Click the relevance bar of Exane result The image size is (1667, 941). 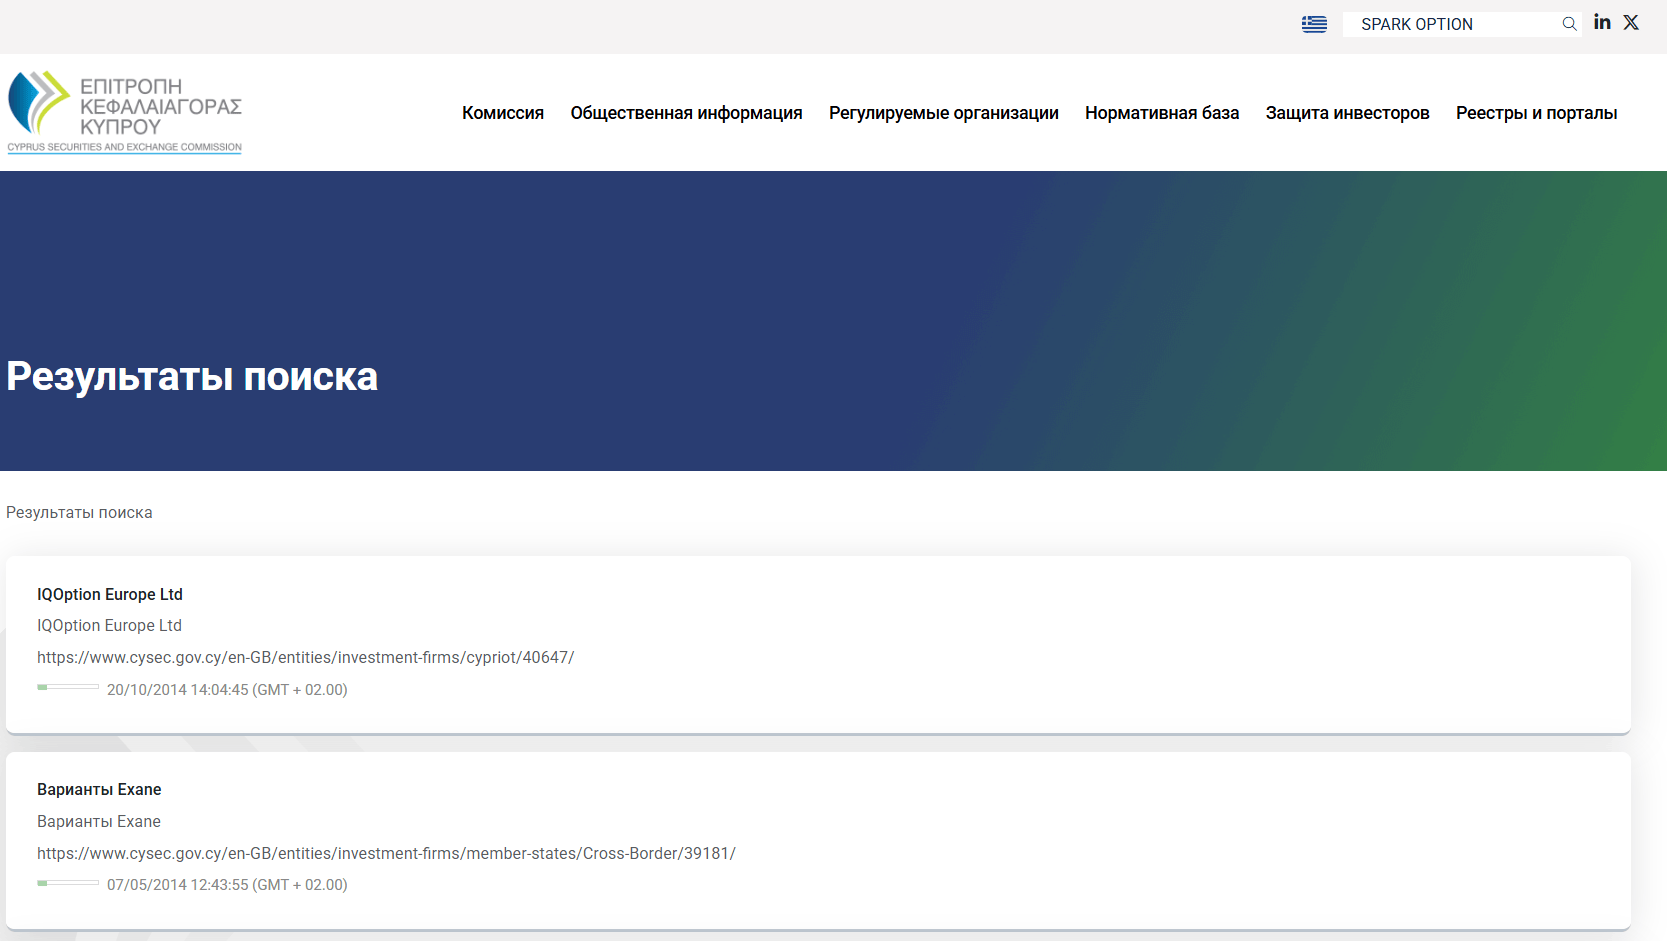click(x=68, y=883)
